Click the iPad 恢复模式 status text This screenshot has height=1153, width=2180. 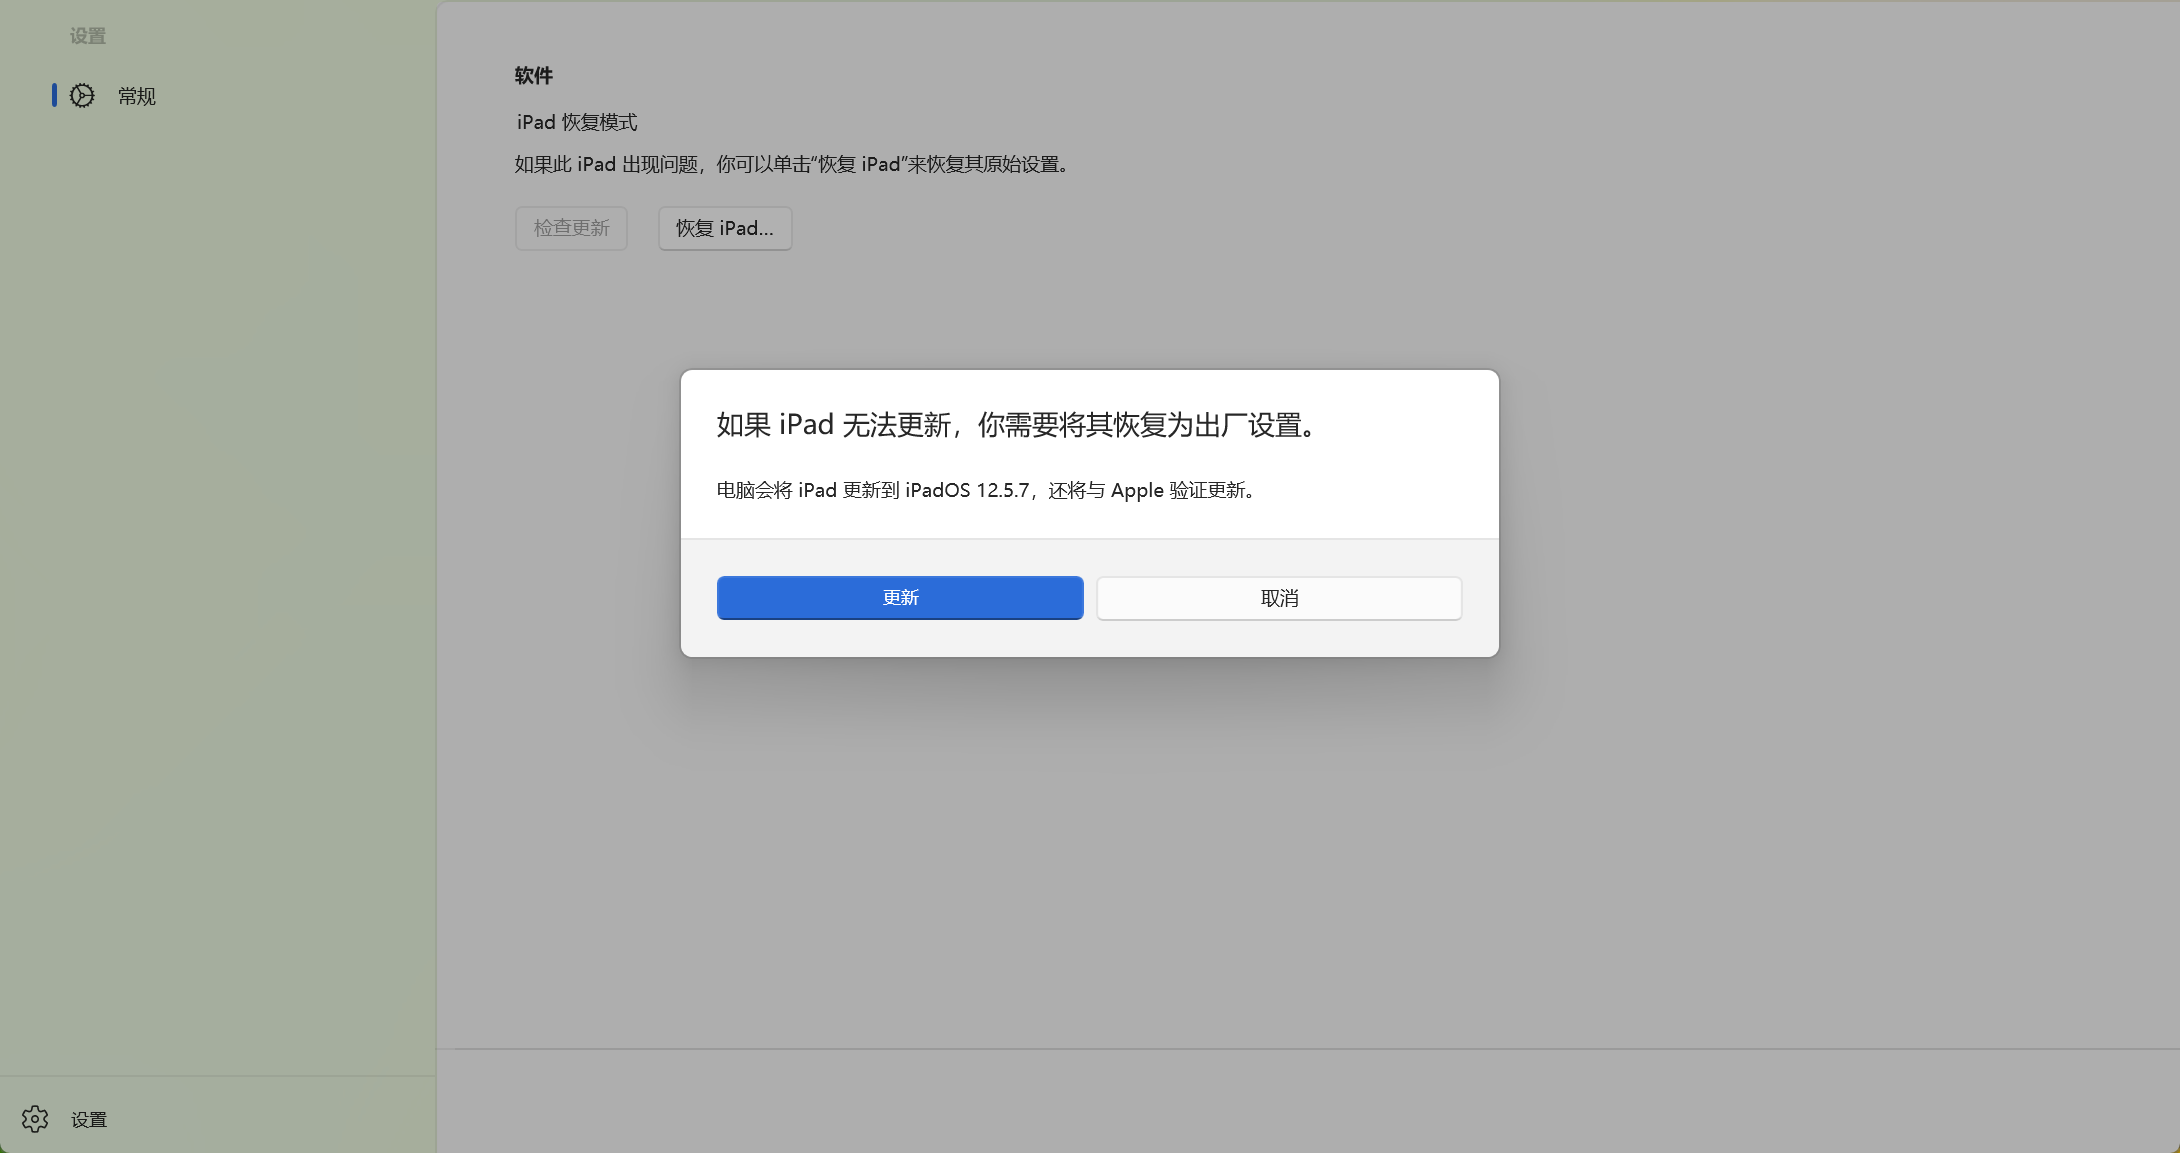(577, 122)
